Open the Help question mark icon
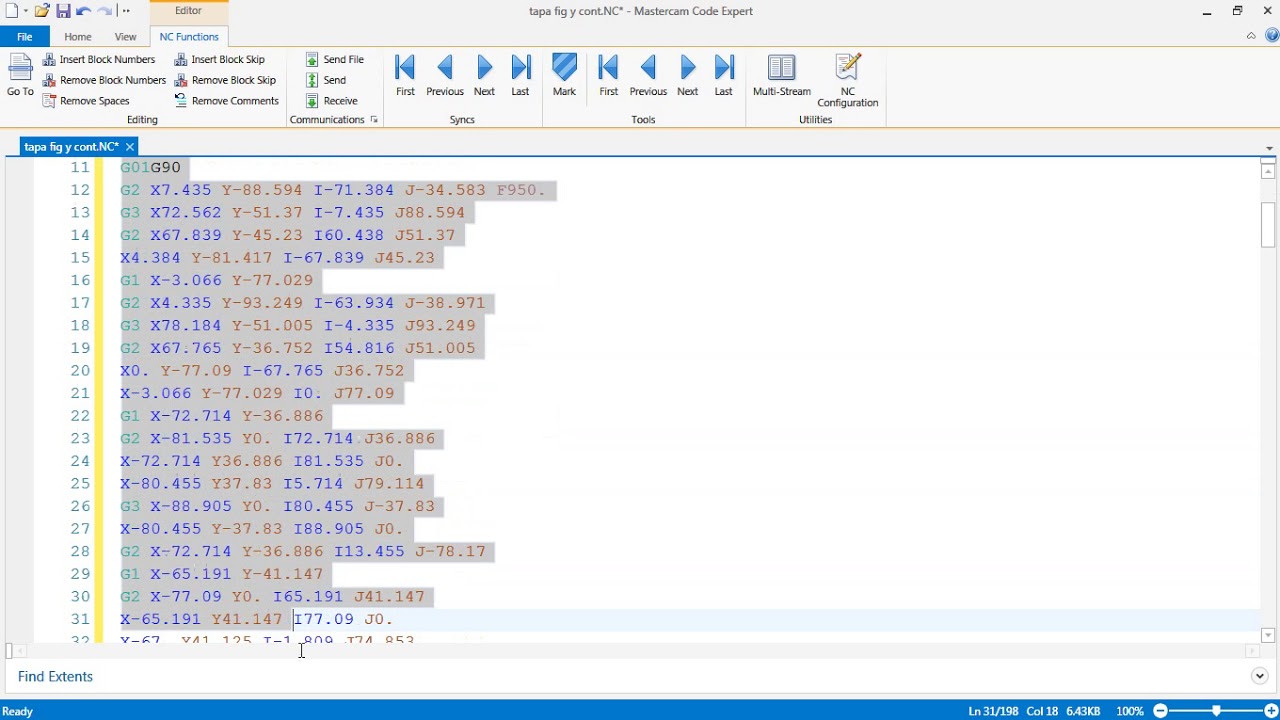This screenshot has height=720, width=1280. tap(1272, 36)
